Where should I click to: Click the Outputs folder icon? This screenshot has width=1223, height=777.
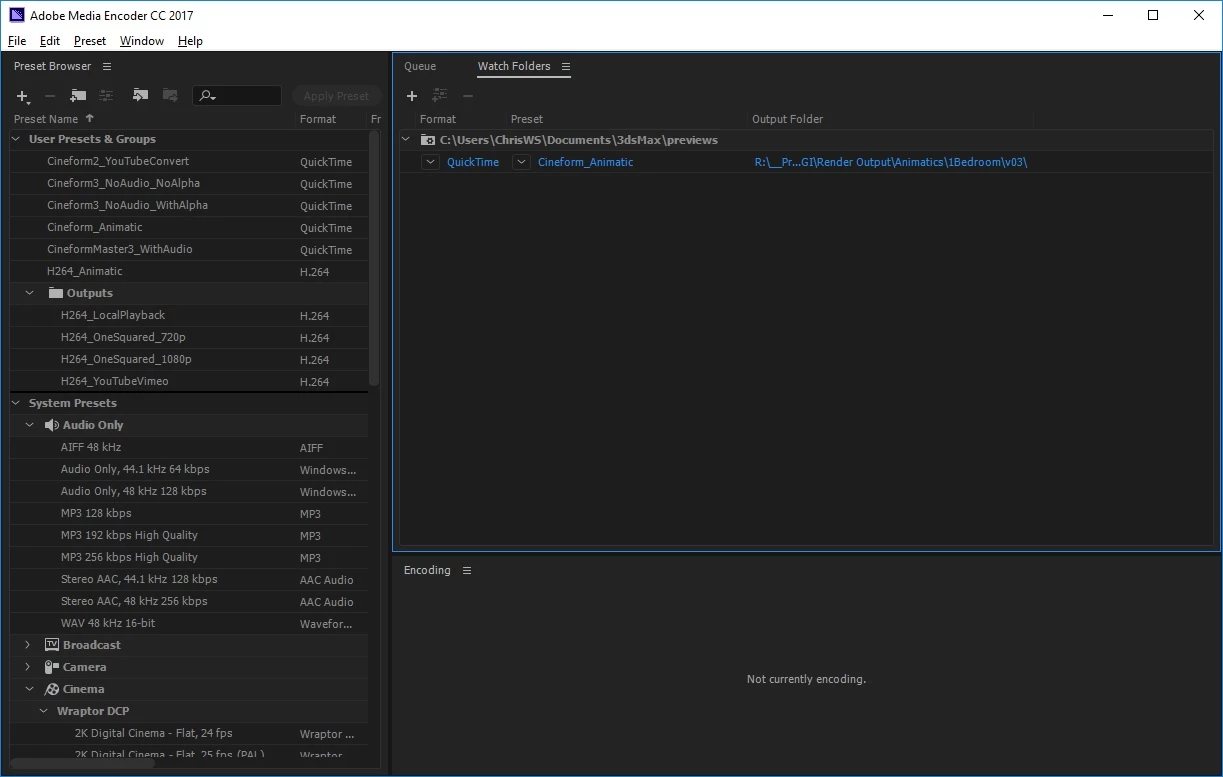56,293
